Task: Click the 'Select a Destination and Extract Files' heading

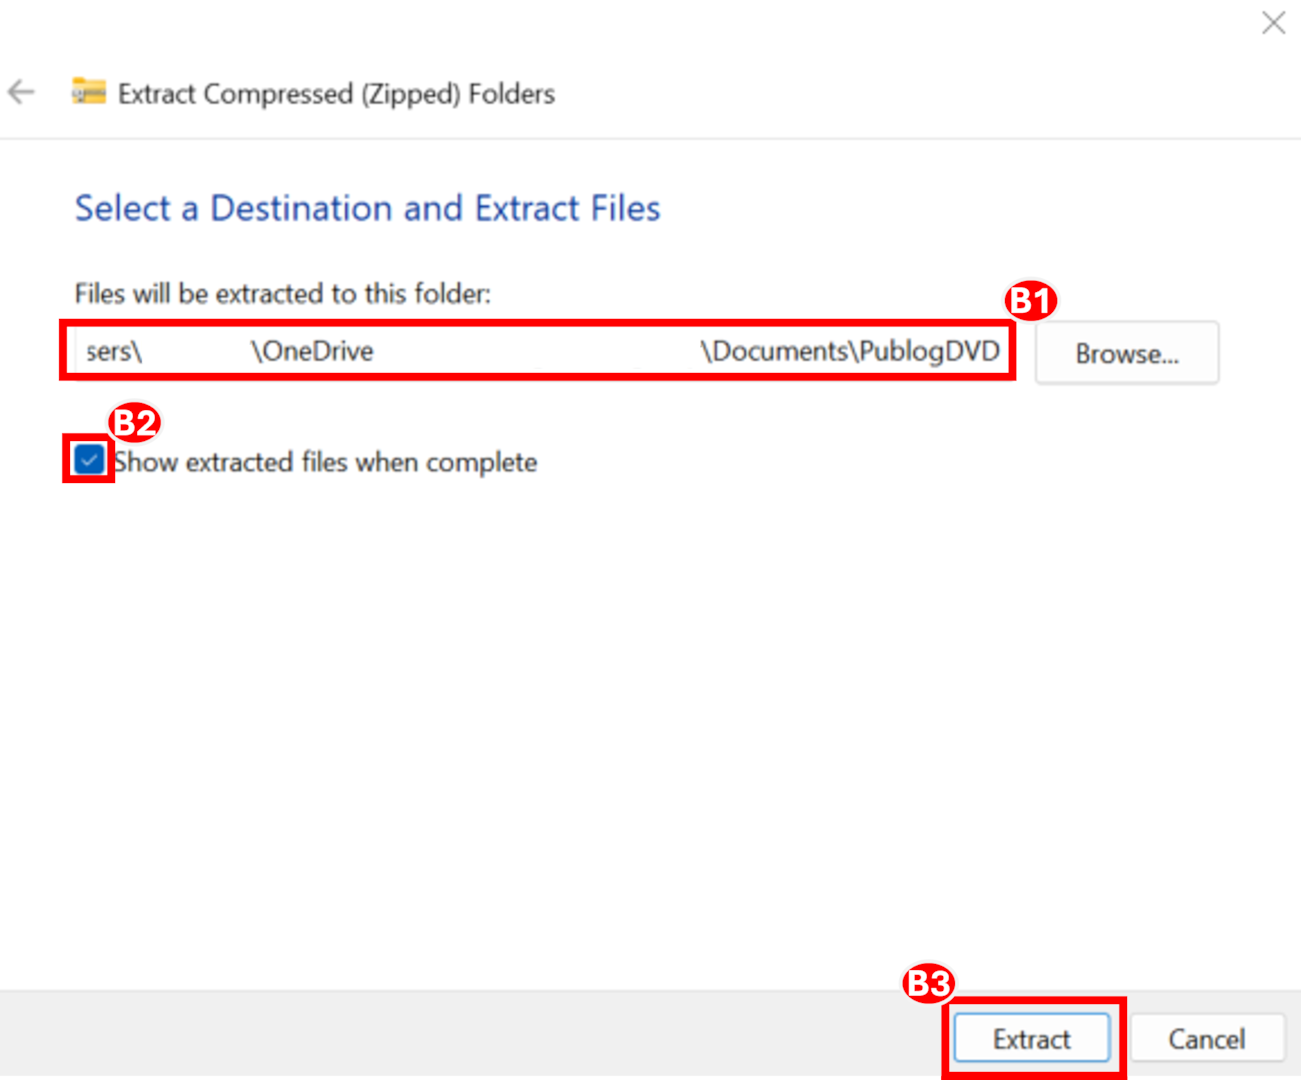Action: [367, 208]
